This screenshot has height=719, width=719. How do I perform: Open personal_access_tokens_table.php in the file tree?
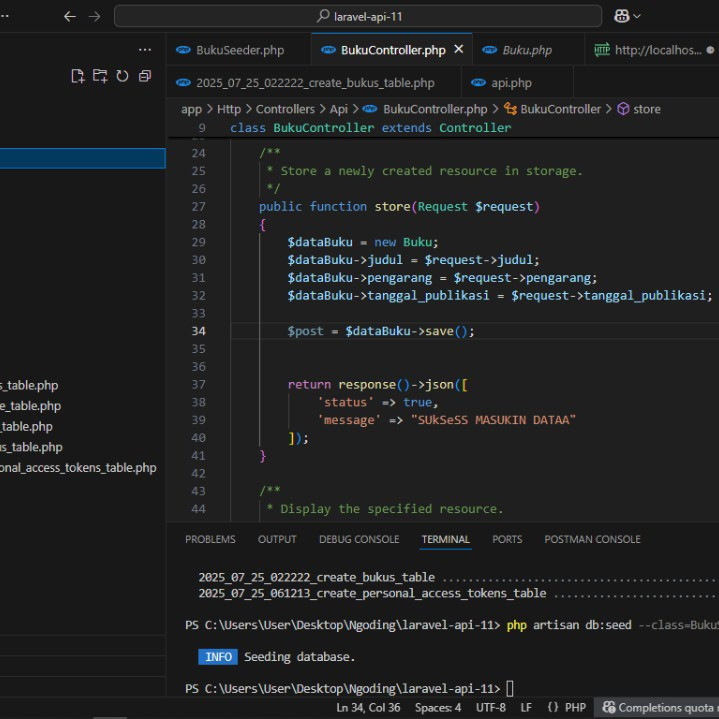(x=78, y=467)
